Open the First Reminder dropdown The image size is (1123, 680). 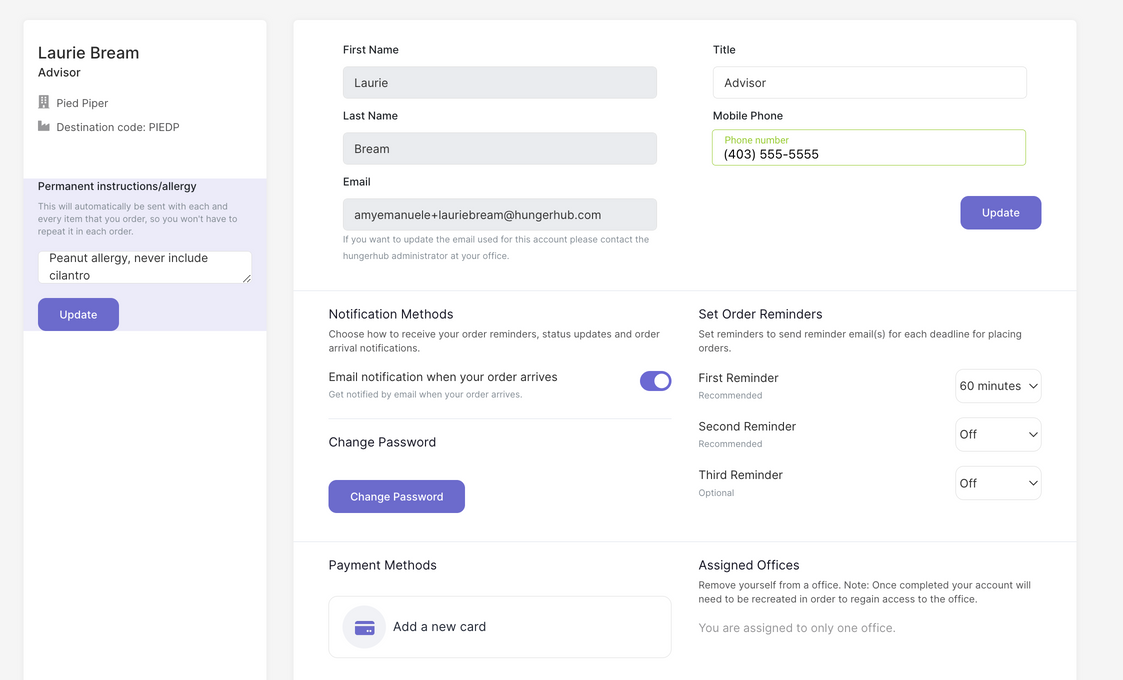pyautogui.click(x=998, y=386)
